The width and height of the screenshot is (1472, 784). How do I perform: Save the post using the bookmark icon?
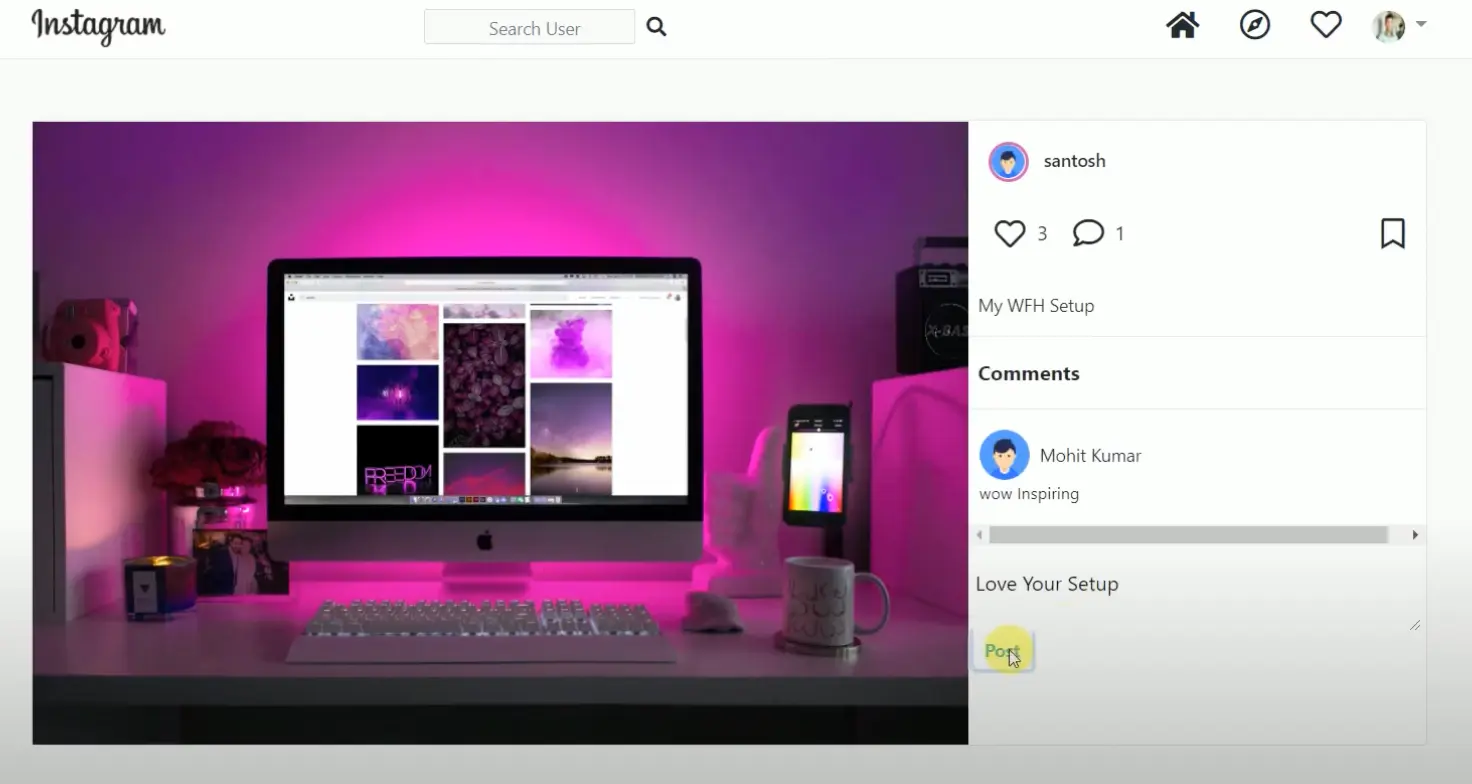(1392, 233)
